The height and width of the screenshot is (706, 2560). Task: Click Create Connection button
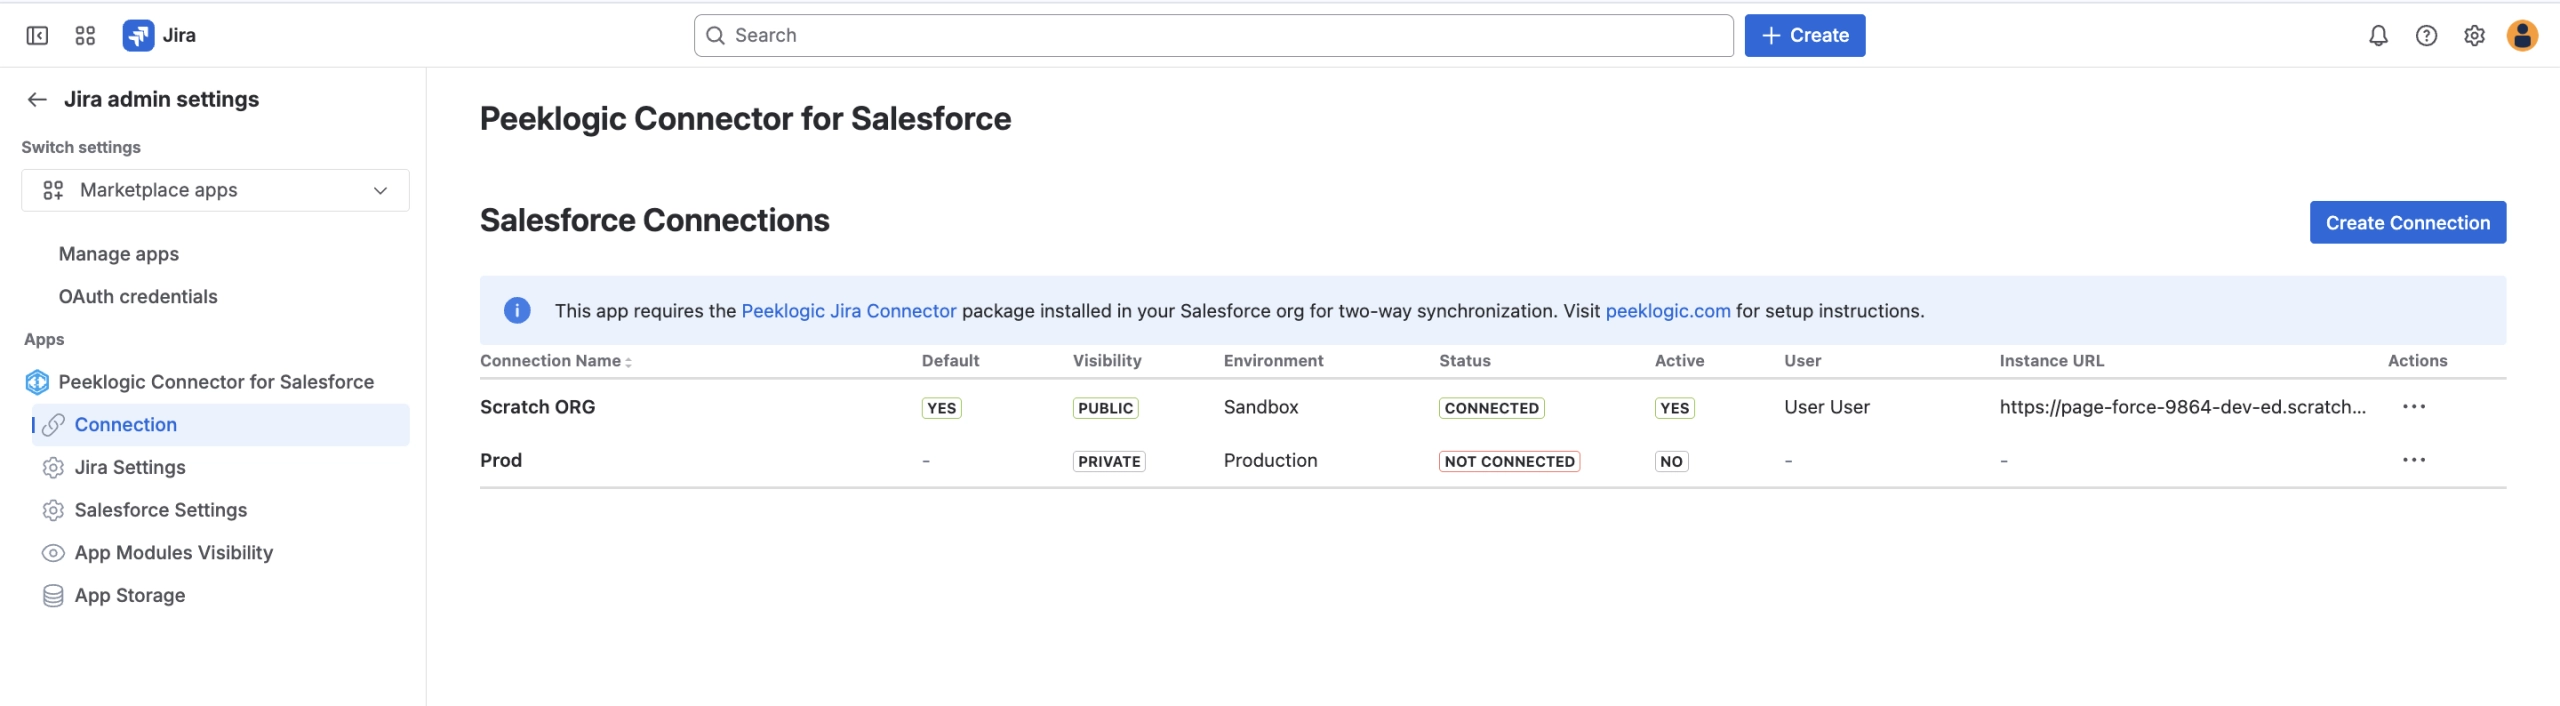pos(2408,222)
